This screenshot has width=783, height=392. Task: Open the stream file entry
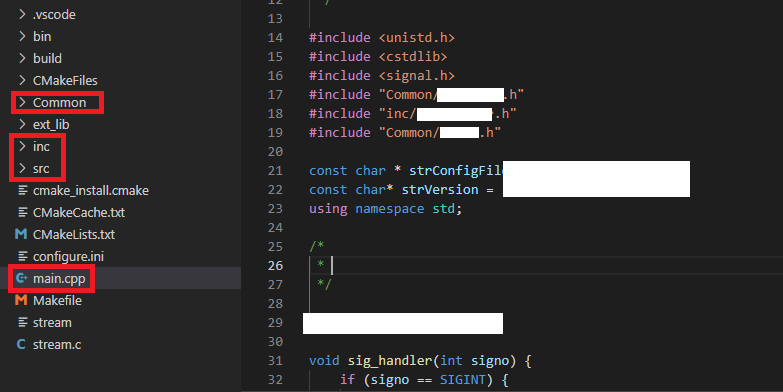52,323
